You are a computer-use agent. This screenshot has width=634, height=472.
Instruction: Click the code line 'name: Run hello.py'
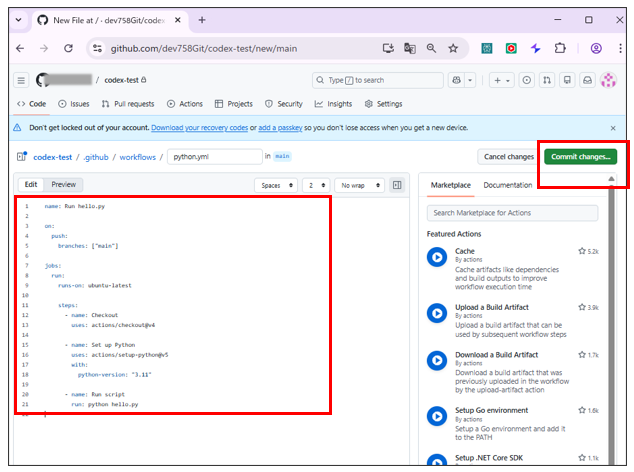75,206
